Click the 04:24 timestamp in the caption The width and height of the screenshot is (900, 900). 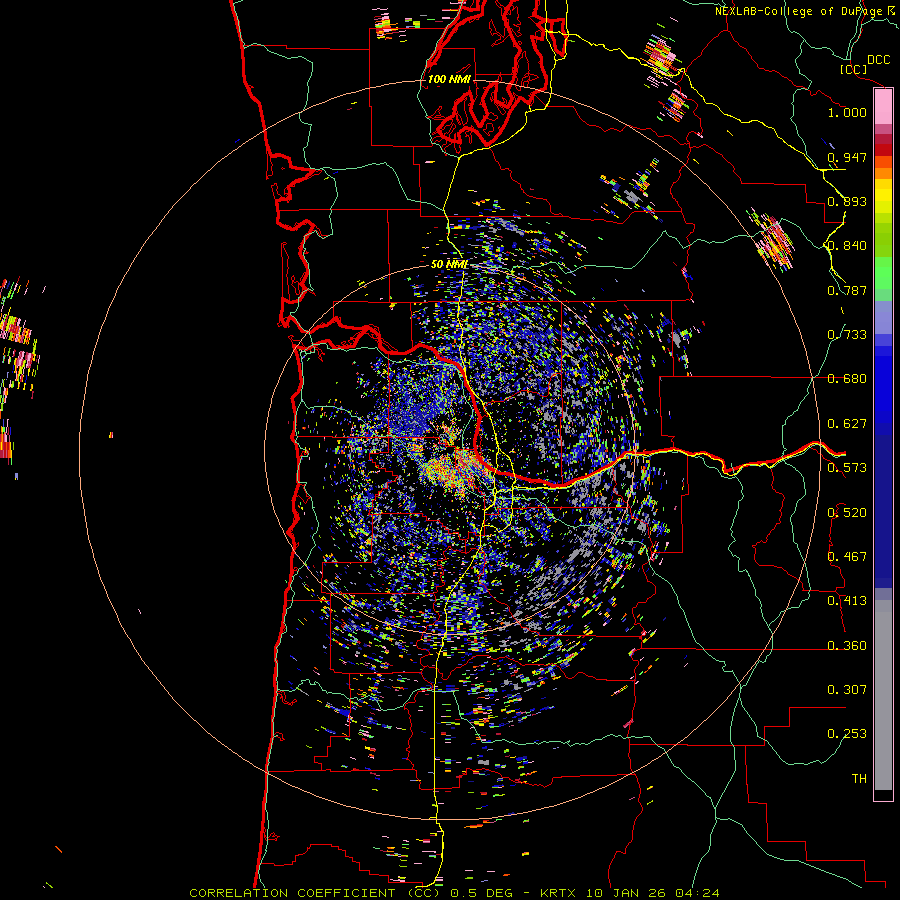pyautogui.click(x=697, y=893)
